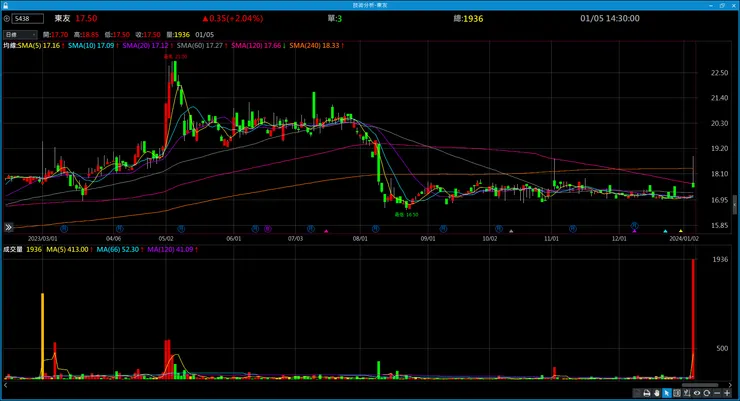Click the timestamp 01/05 14:30:00
The image size is (740, 401).
tap(610, 18)
